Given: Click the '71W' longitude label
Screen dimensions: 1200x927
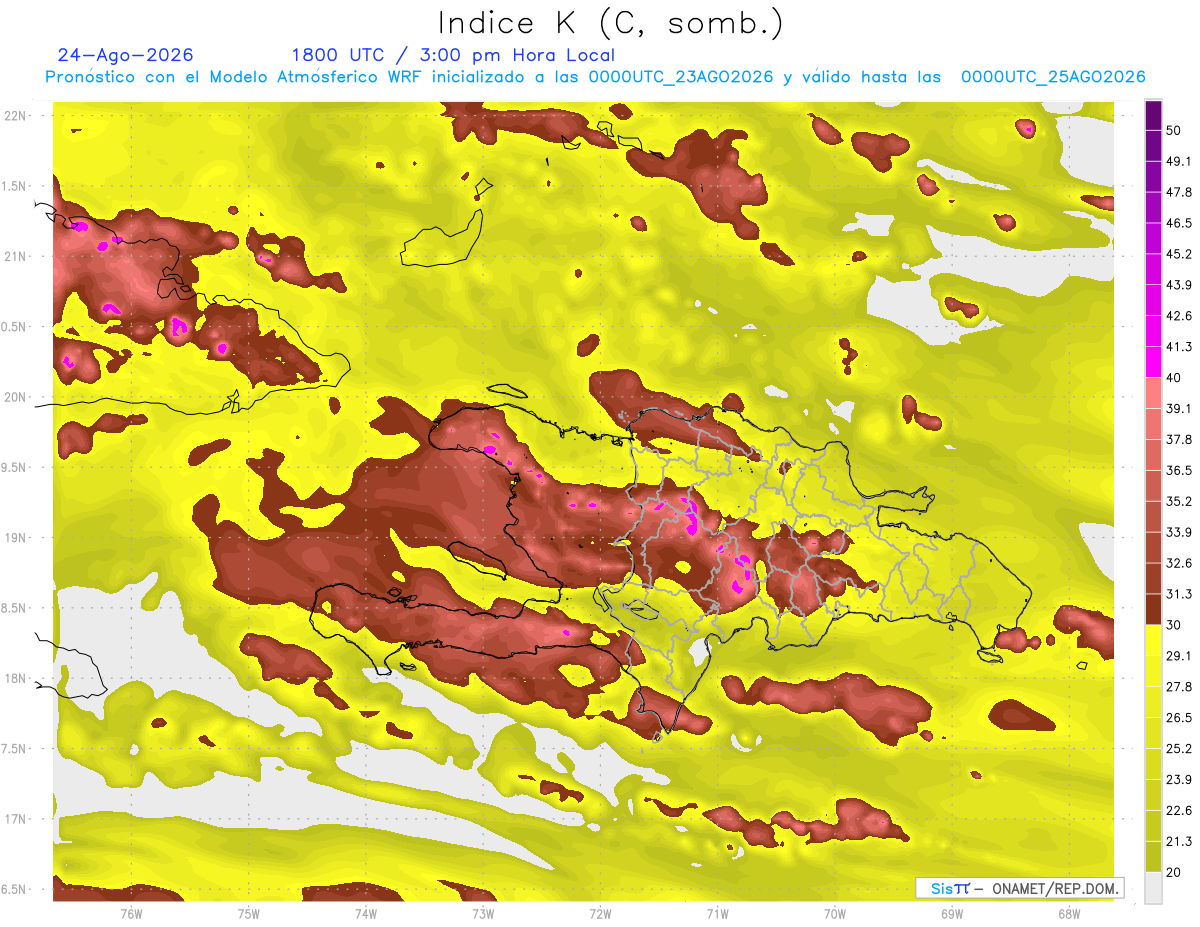Looking at the screenshot, I should pos(717,913).
